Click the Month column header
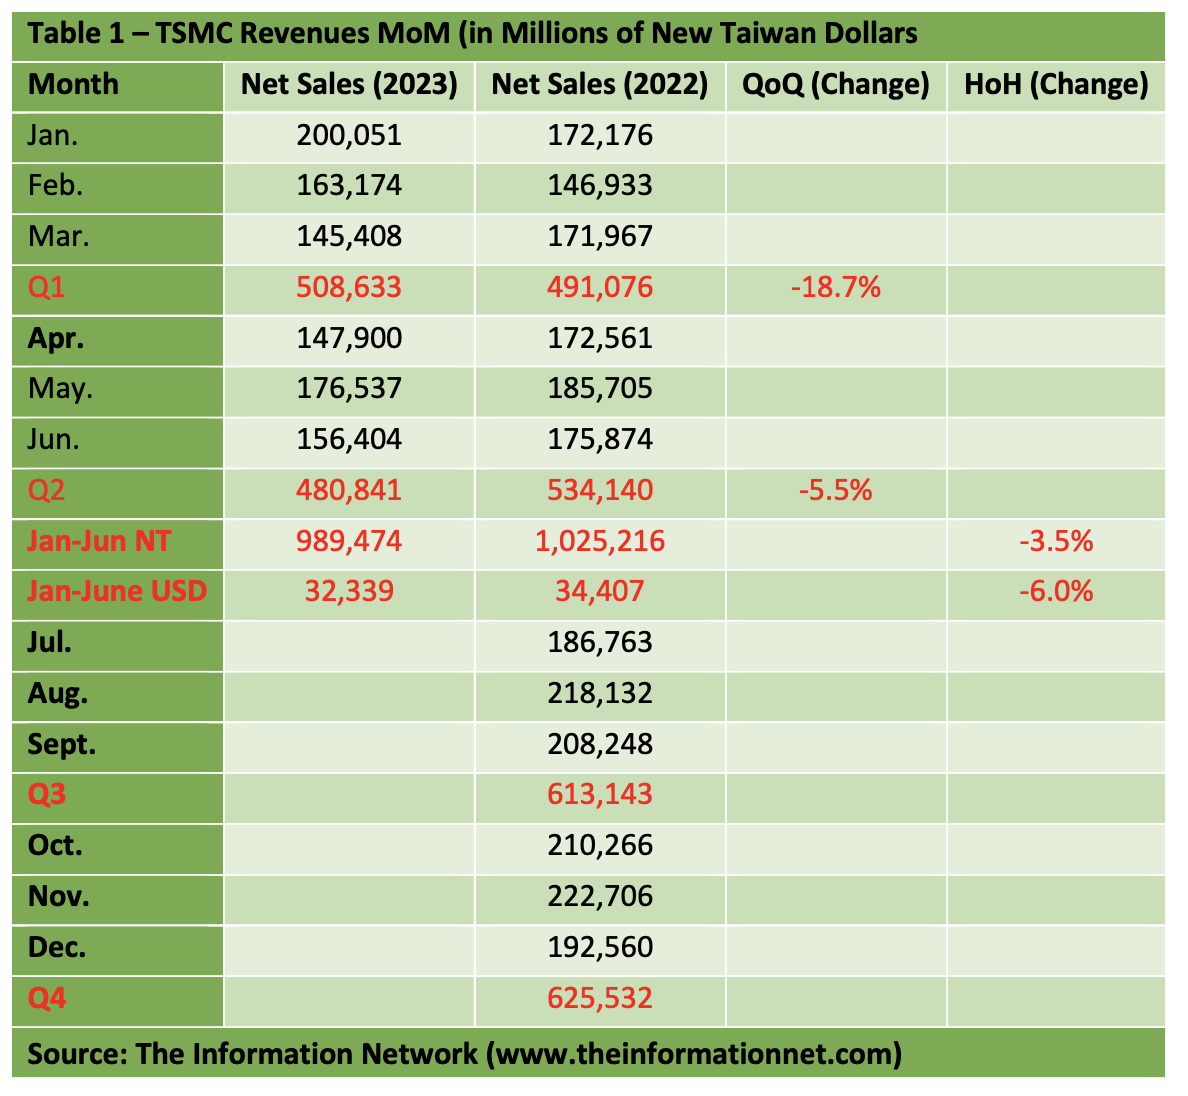This screenshot has height=1096, width=1188. 73,84
